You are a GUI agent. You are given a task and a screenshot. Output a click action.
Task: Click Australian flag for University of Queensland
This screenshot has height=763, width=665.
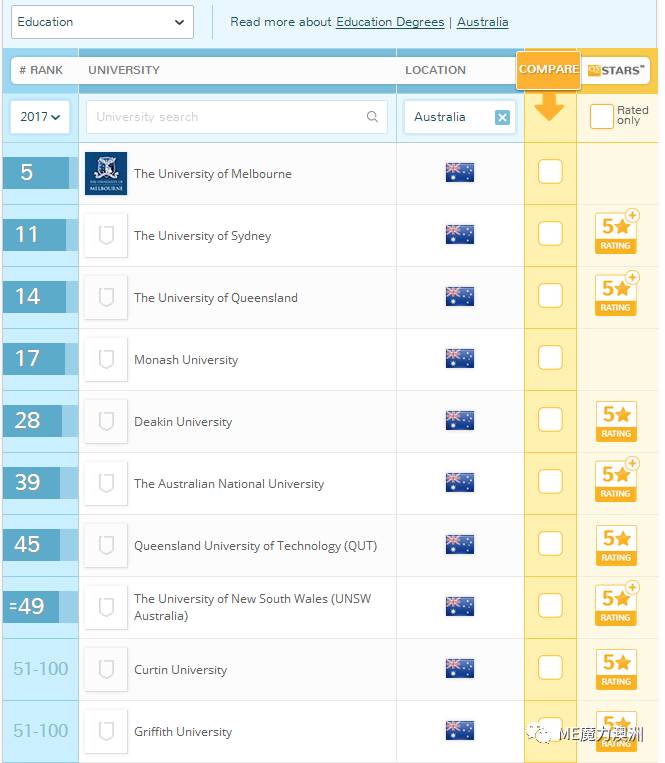click(x=460, y=296)
